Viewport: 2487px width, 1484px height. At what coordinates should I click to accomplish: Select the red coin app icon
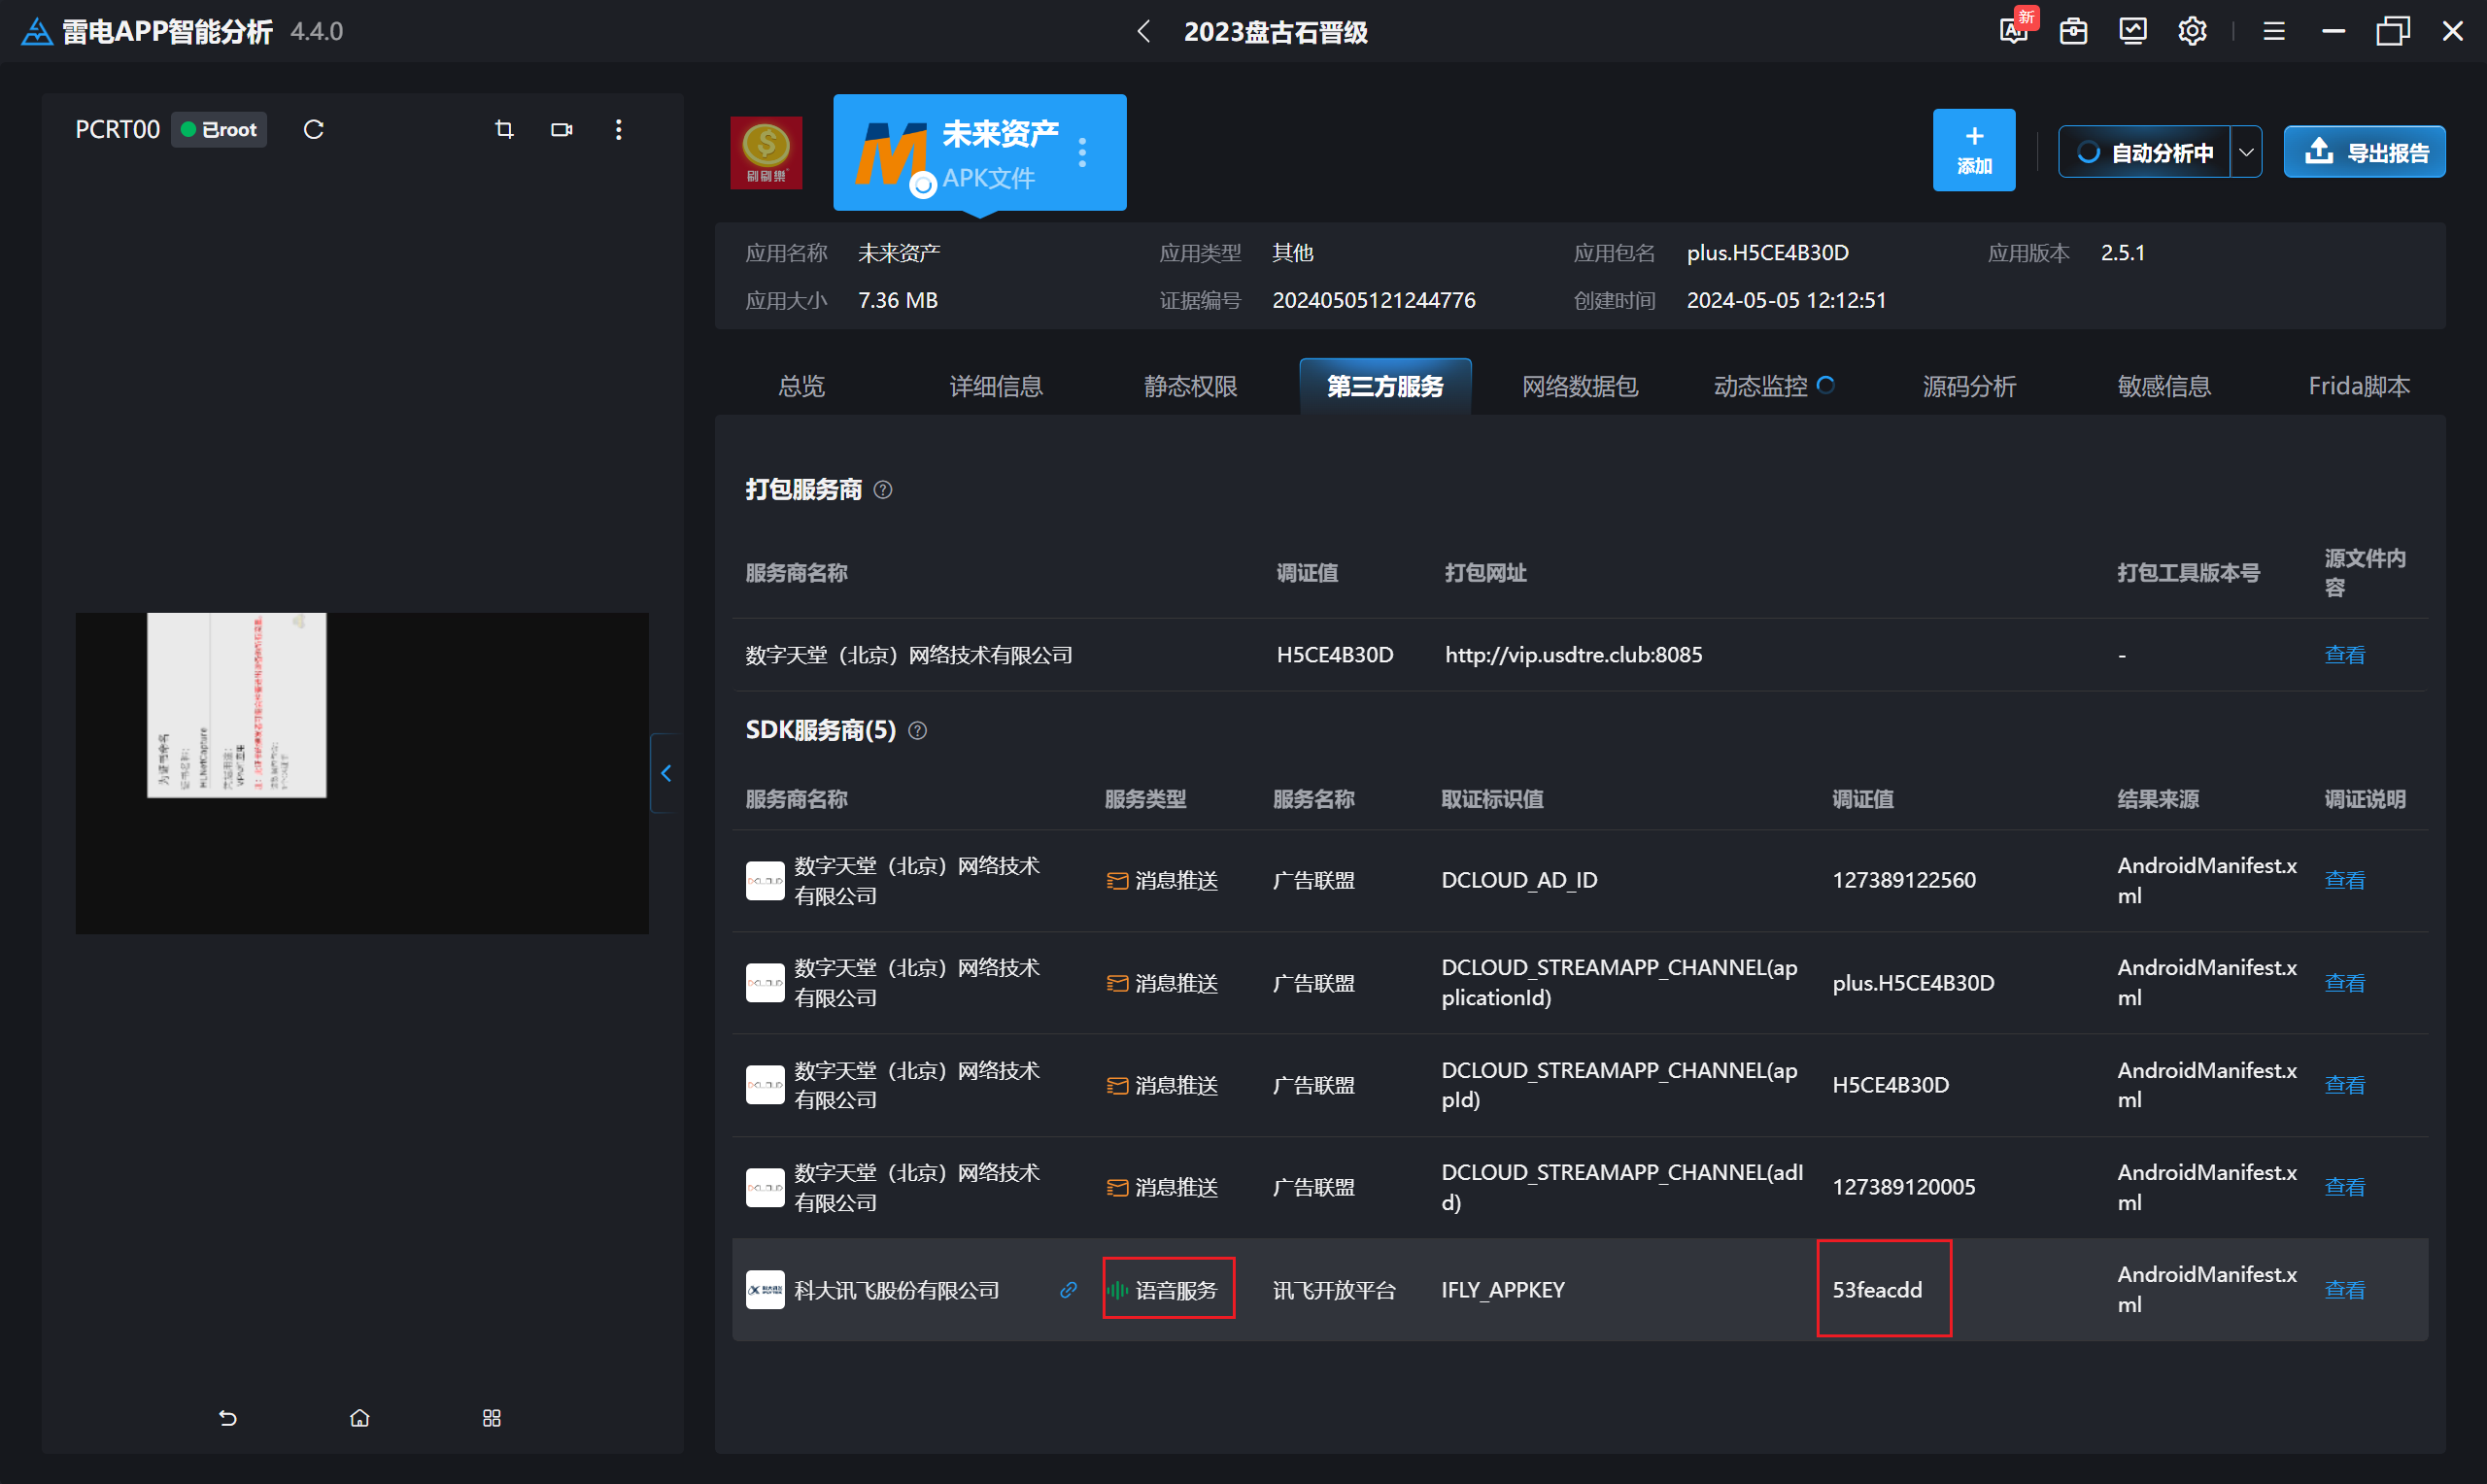pos(766,152)
